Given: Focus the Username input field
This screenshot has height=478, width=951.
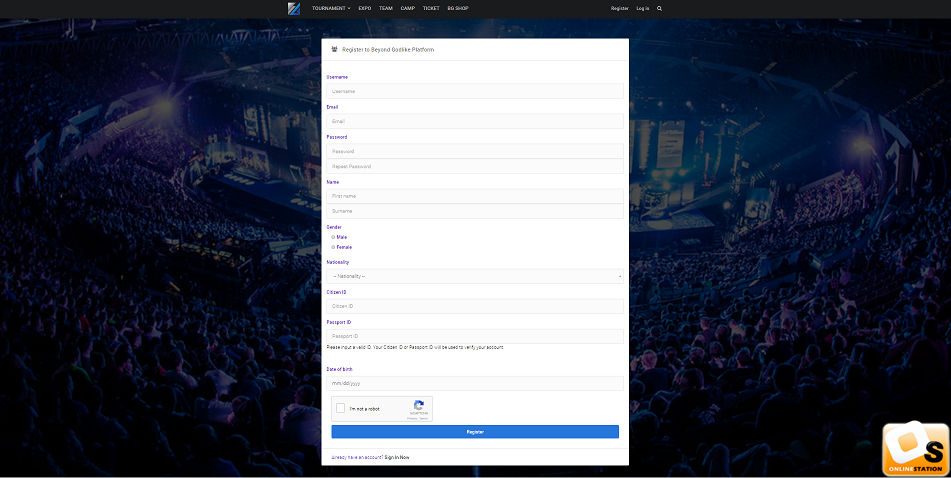Looking at the screenshot, I should click(475, 91).
